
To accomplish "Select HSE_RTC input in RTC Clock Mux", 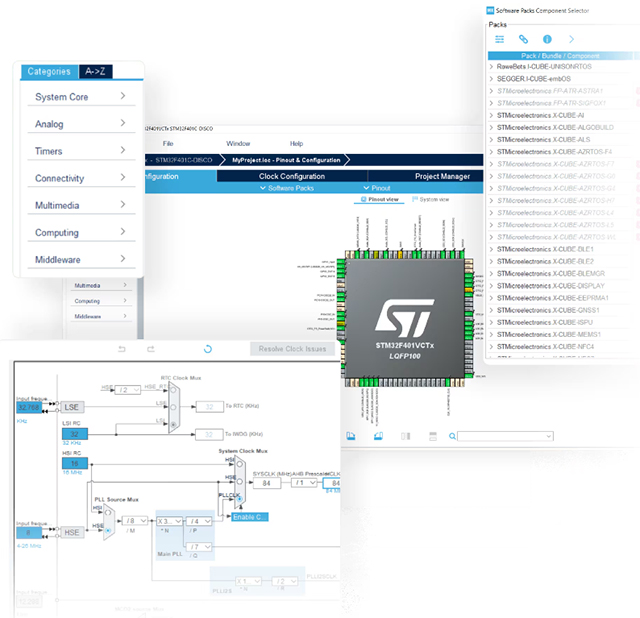I will (x=173, y=390).
